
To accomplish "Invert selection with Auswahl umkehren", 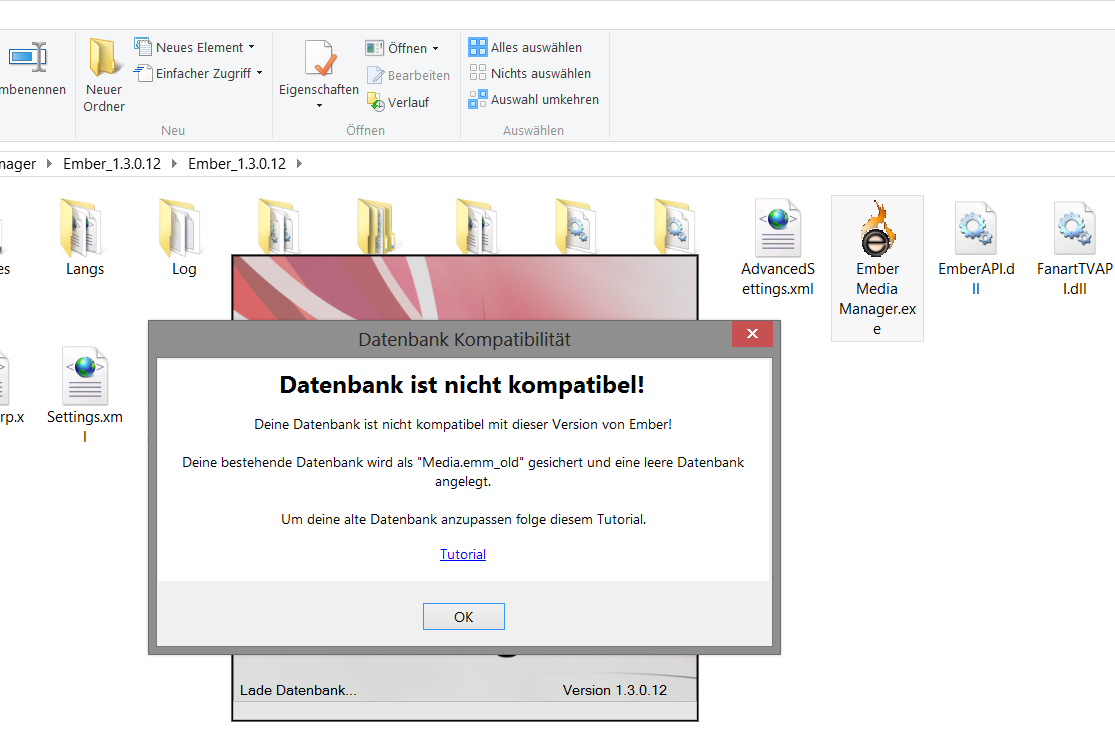I will point(534,100).
